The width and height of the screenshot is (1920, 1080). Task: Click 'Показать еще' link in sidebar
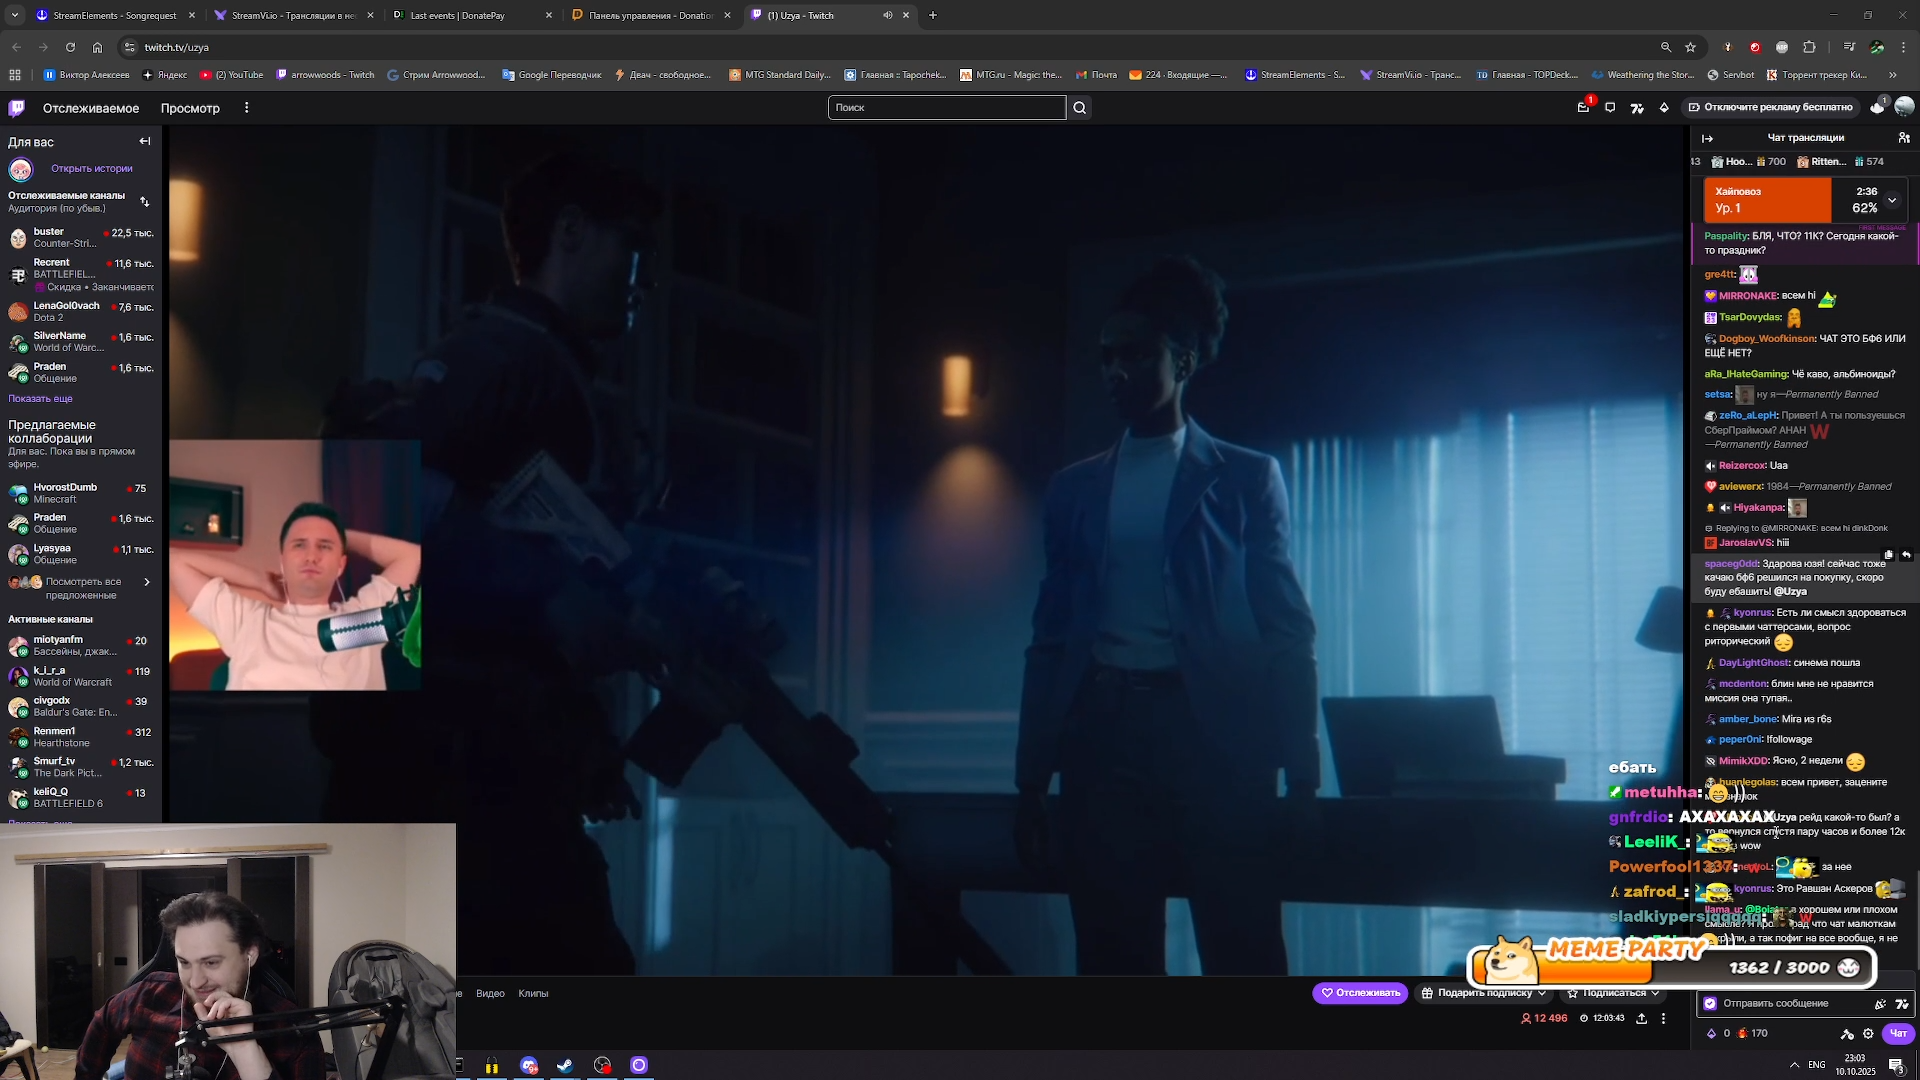click(40, 398)
